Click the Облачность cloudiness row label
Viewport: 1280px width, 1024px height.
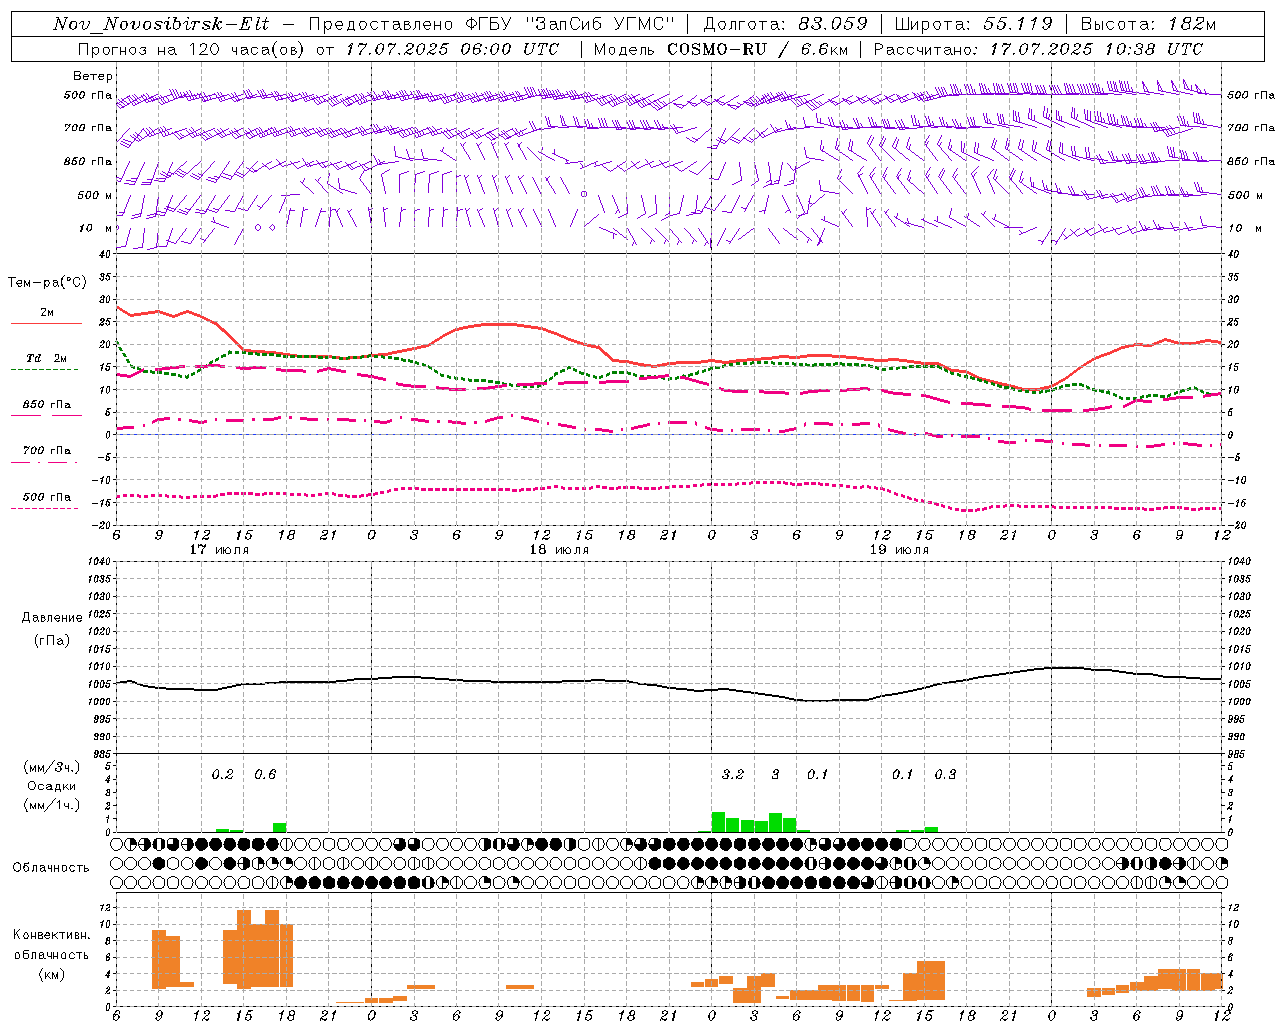tap(51, 867)
